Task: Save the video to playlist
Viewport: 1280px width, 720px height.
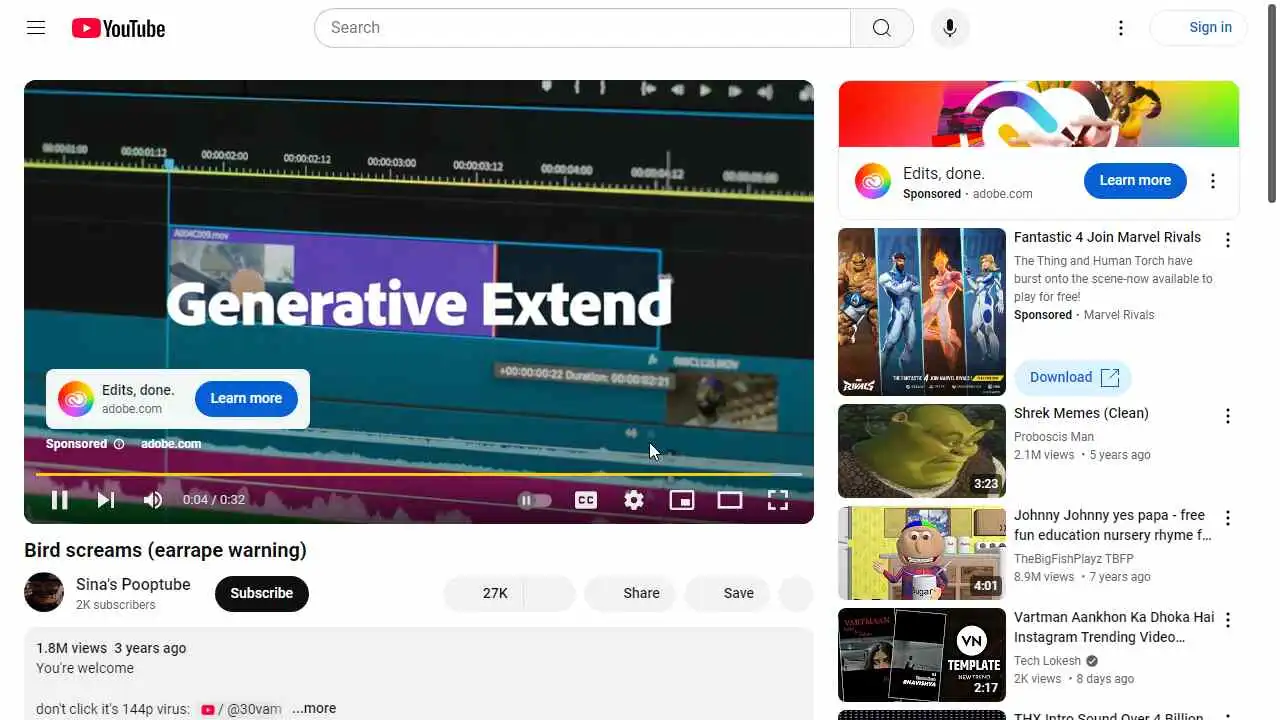Action: pos(727,593)
